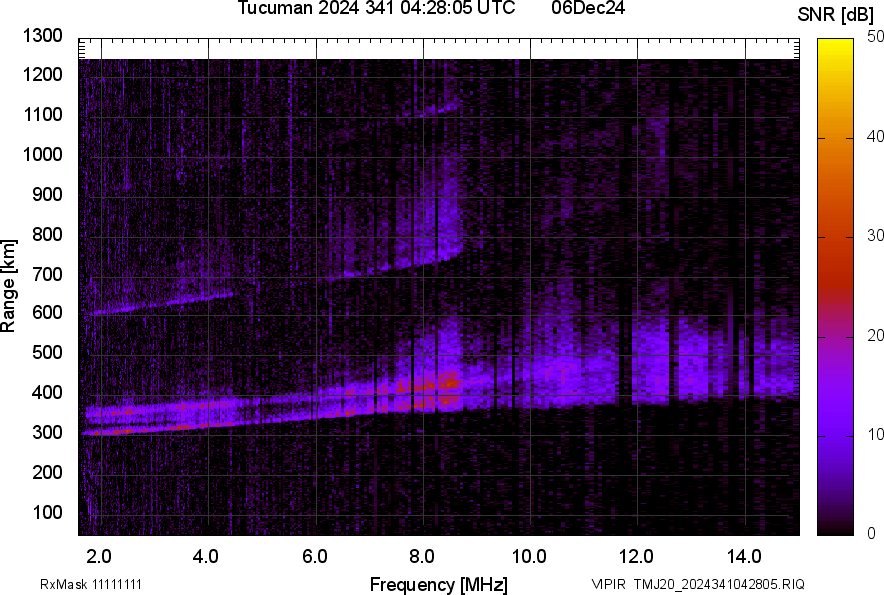Click the frequency tick label '4.0'
Viewport: 884px width, 595px height.
(x=206, y=557)
